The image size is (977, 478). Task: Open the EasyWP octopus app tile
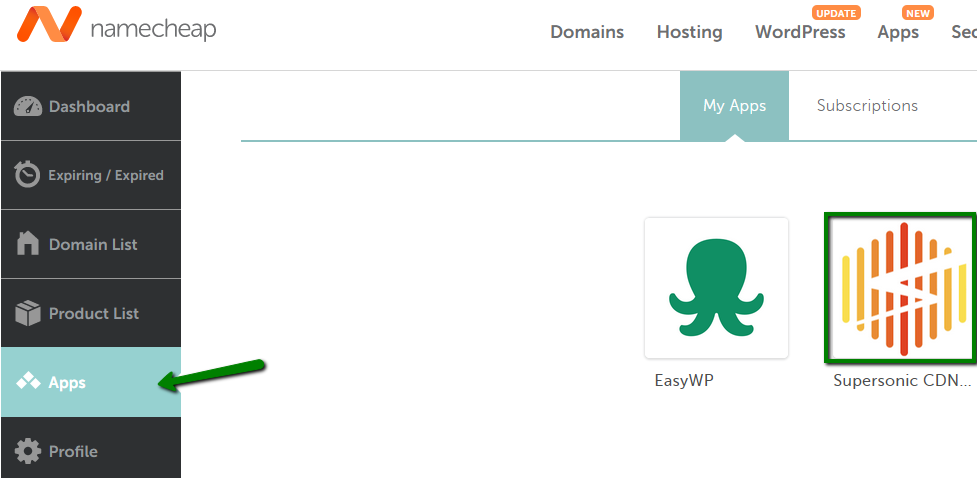pyautogui.click(x=717, y=288)
